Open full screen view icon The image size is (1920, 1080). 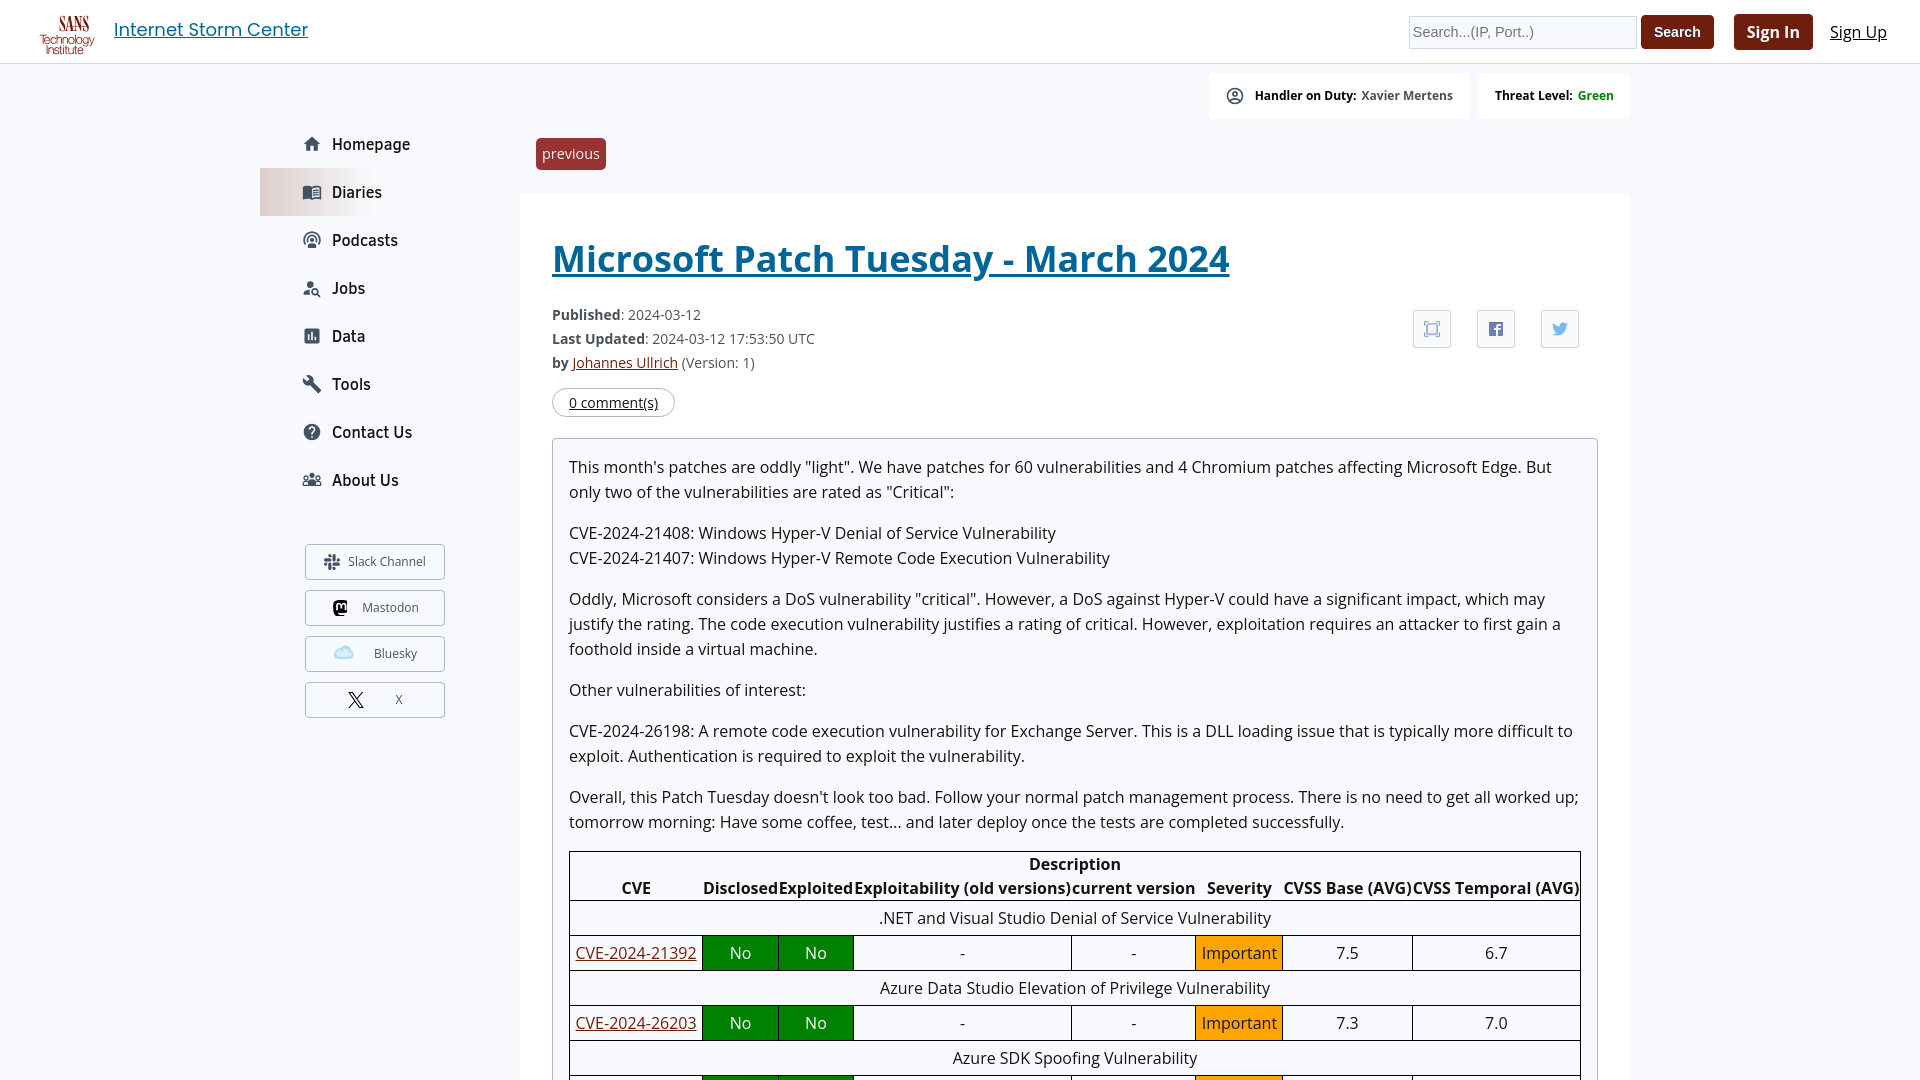[x=1432, y=329]
